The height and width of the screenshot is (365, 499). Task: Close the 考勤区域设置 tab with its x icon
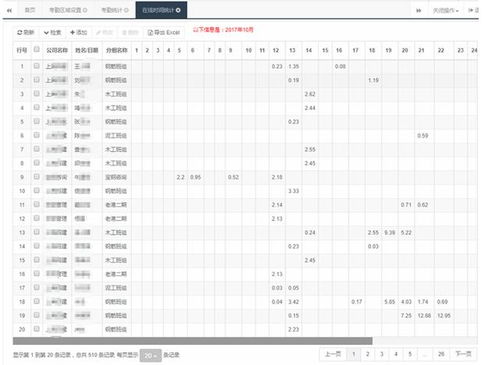tap(85, 10)
